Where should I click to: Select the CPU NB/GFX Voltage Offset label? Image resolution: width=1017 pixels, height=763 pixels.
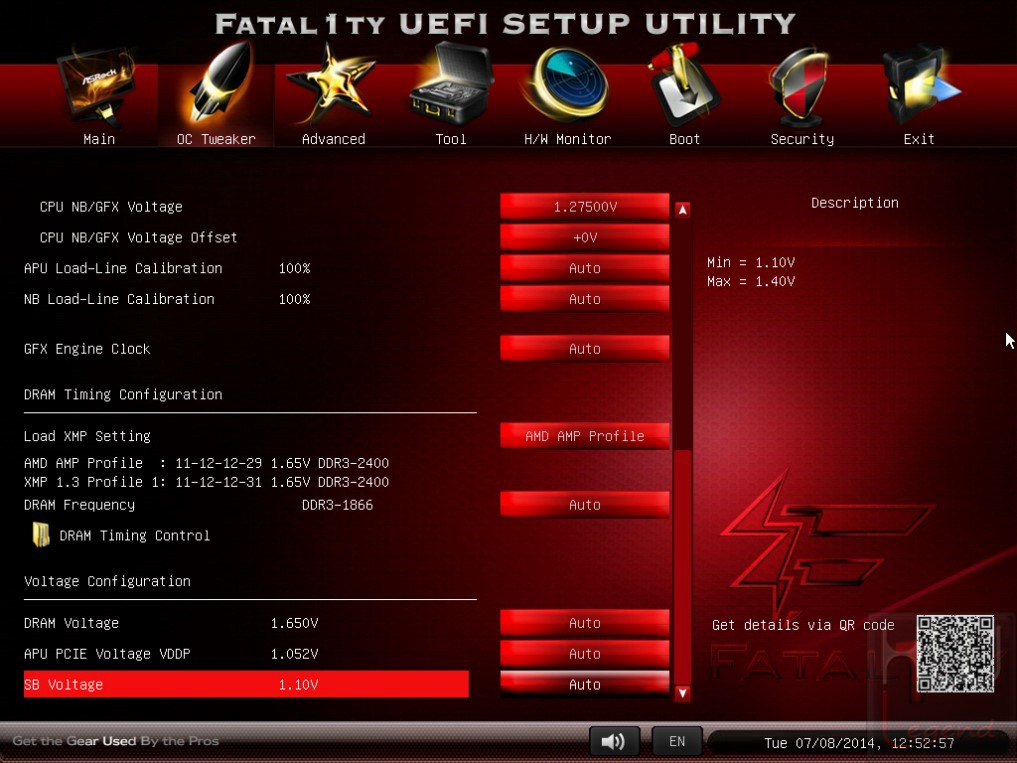pos(138,237)
